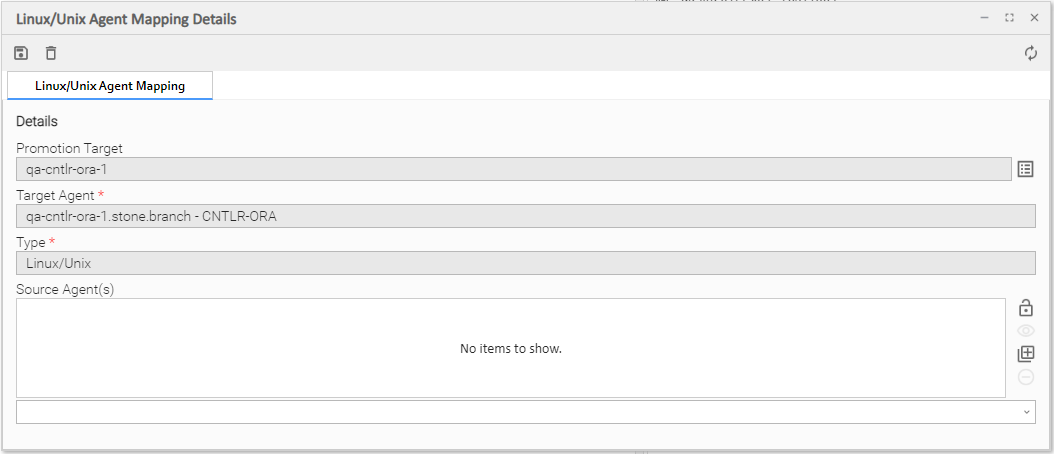The image size is (1054, 454).
Task: Open the Promotion Target list picker icon
Action: pyautogui.click(x=1025, y=169)
